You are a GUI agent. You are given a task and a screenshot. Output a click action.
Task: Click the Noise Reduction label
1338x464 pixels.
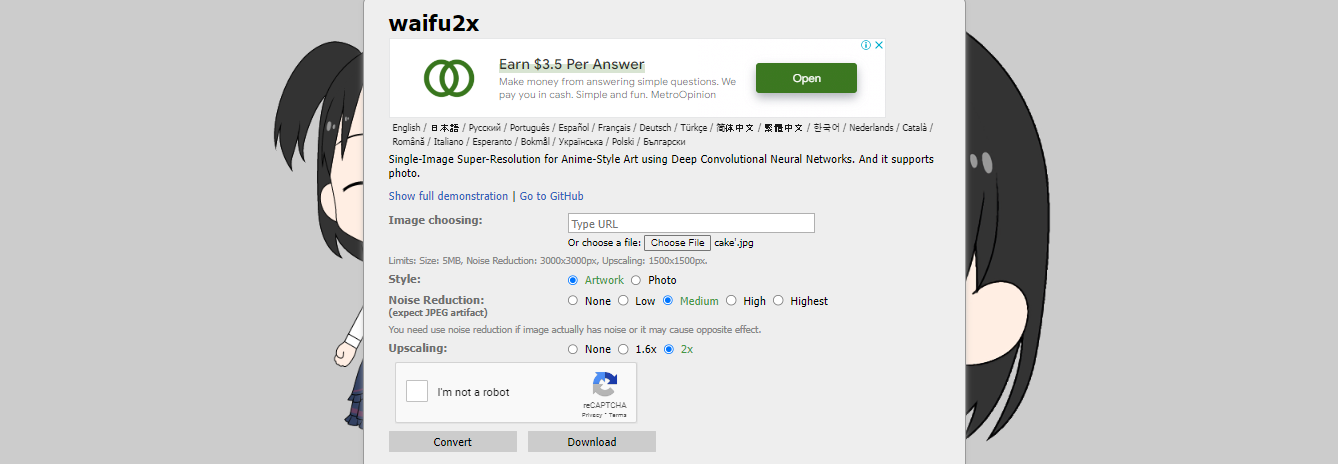(436, 300)
